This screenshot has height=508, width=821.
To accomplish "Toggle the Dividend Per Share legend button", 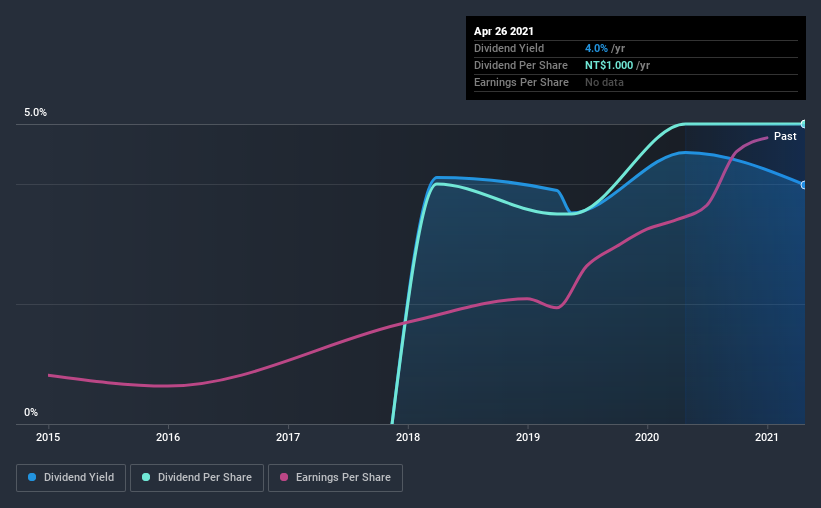I will 197,478.
